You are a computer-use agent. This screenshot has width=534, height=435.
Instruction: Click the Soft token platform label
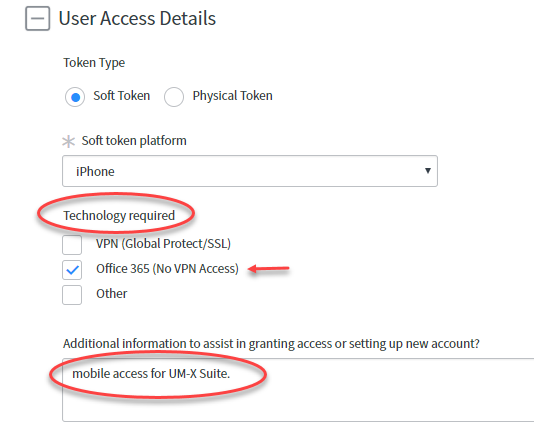[x=134, y=141]
